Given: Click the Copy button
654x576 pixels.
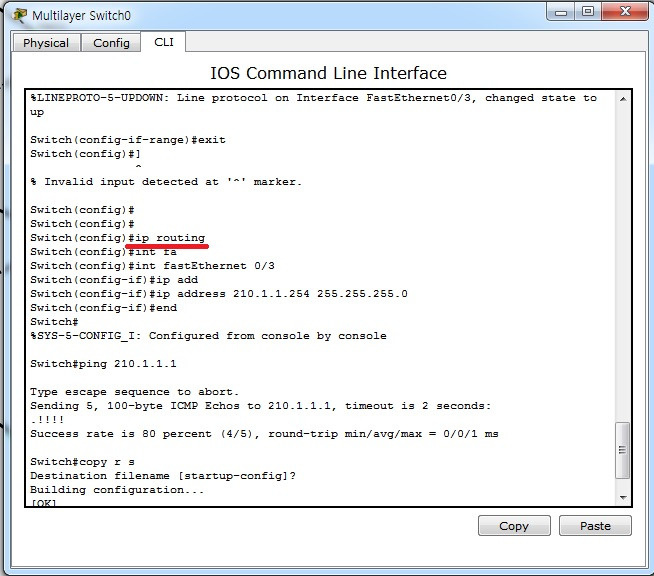Looking at the screenshot, I should [x=514, y=526].
